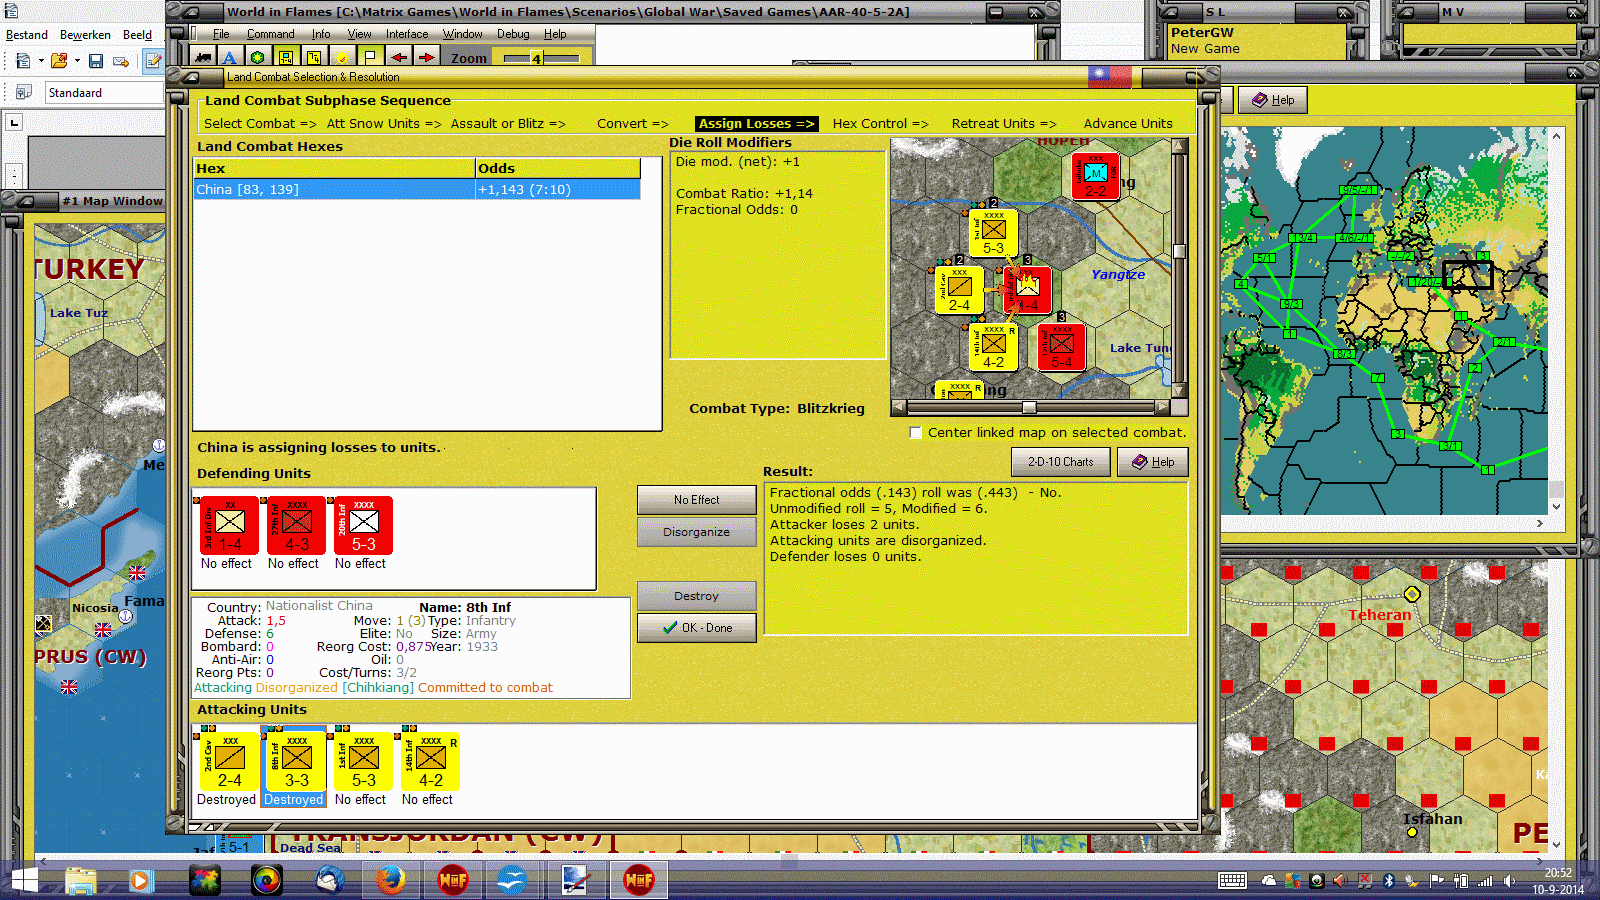Click the Hex column header
1600x900 pixels.
coord(334,169)
